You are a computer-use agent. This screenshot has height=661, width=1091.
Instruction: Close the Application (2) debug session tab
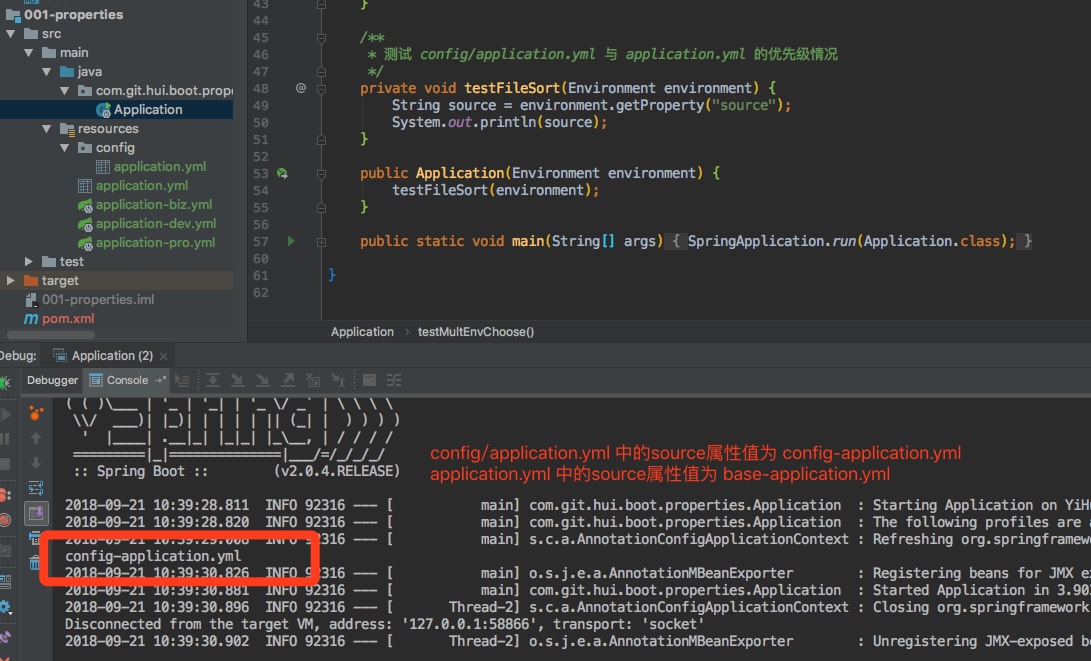click(x=163, y=356)
